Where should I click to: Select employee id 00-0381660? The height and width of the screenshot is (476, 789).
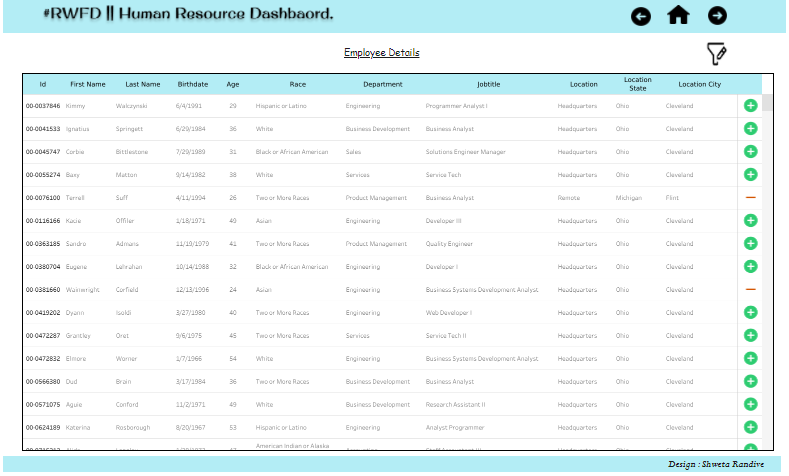(x=43, y=290)
